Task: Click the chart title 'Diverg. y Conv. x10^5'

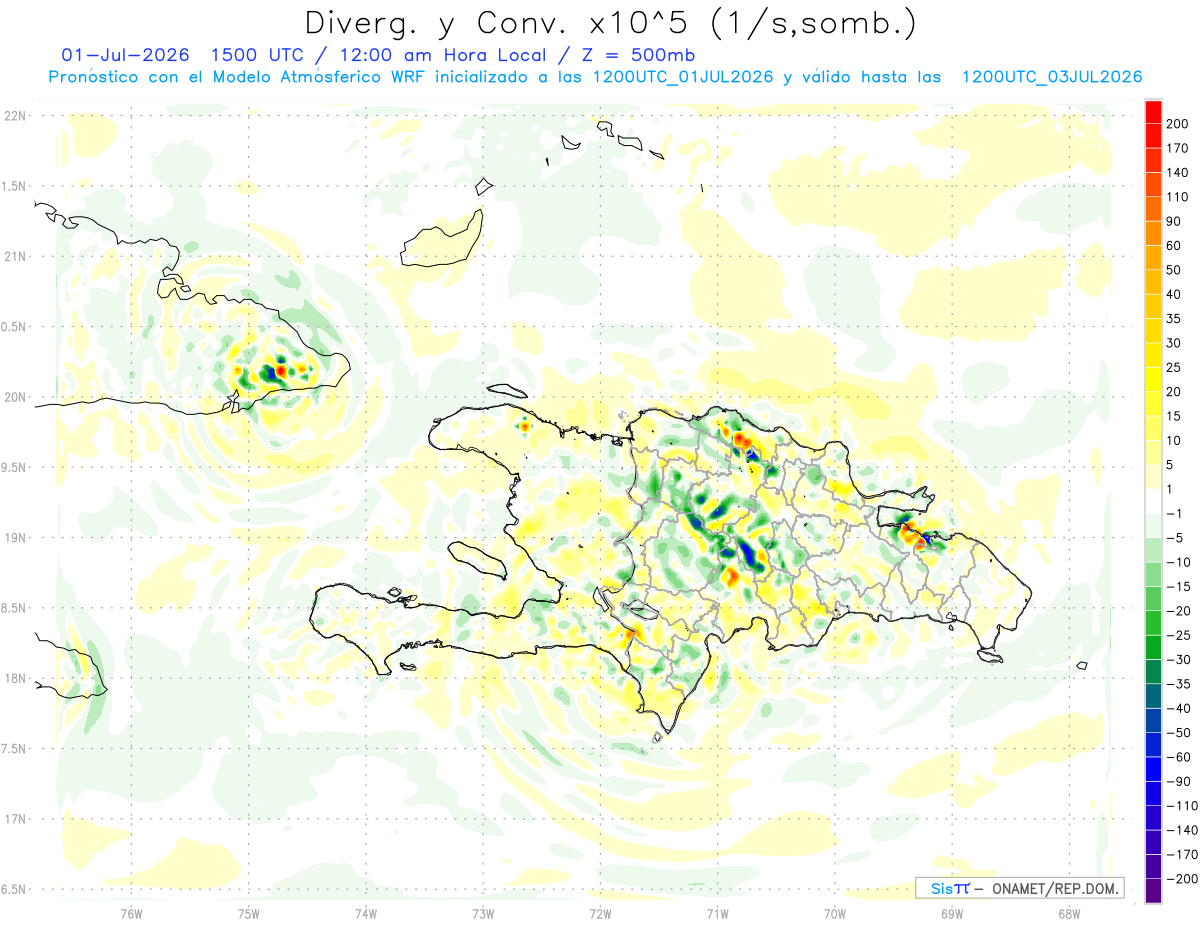Action: click(500, 23)
